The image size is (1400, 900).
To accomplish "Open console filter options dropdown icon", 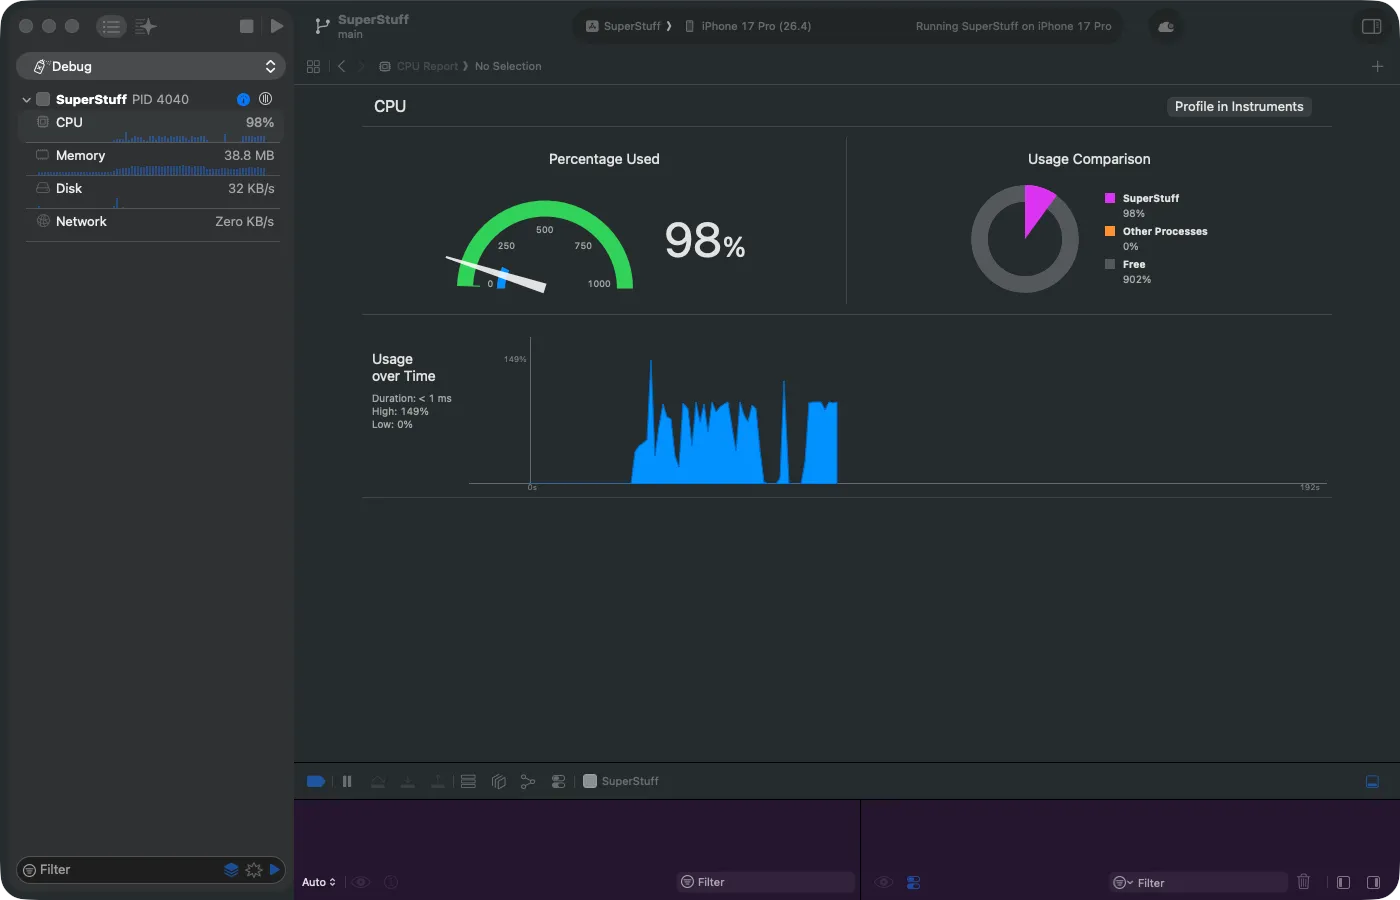I will [1123, 883].
